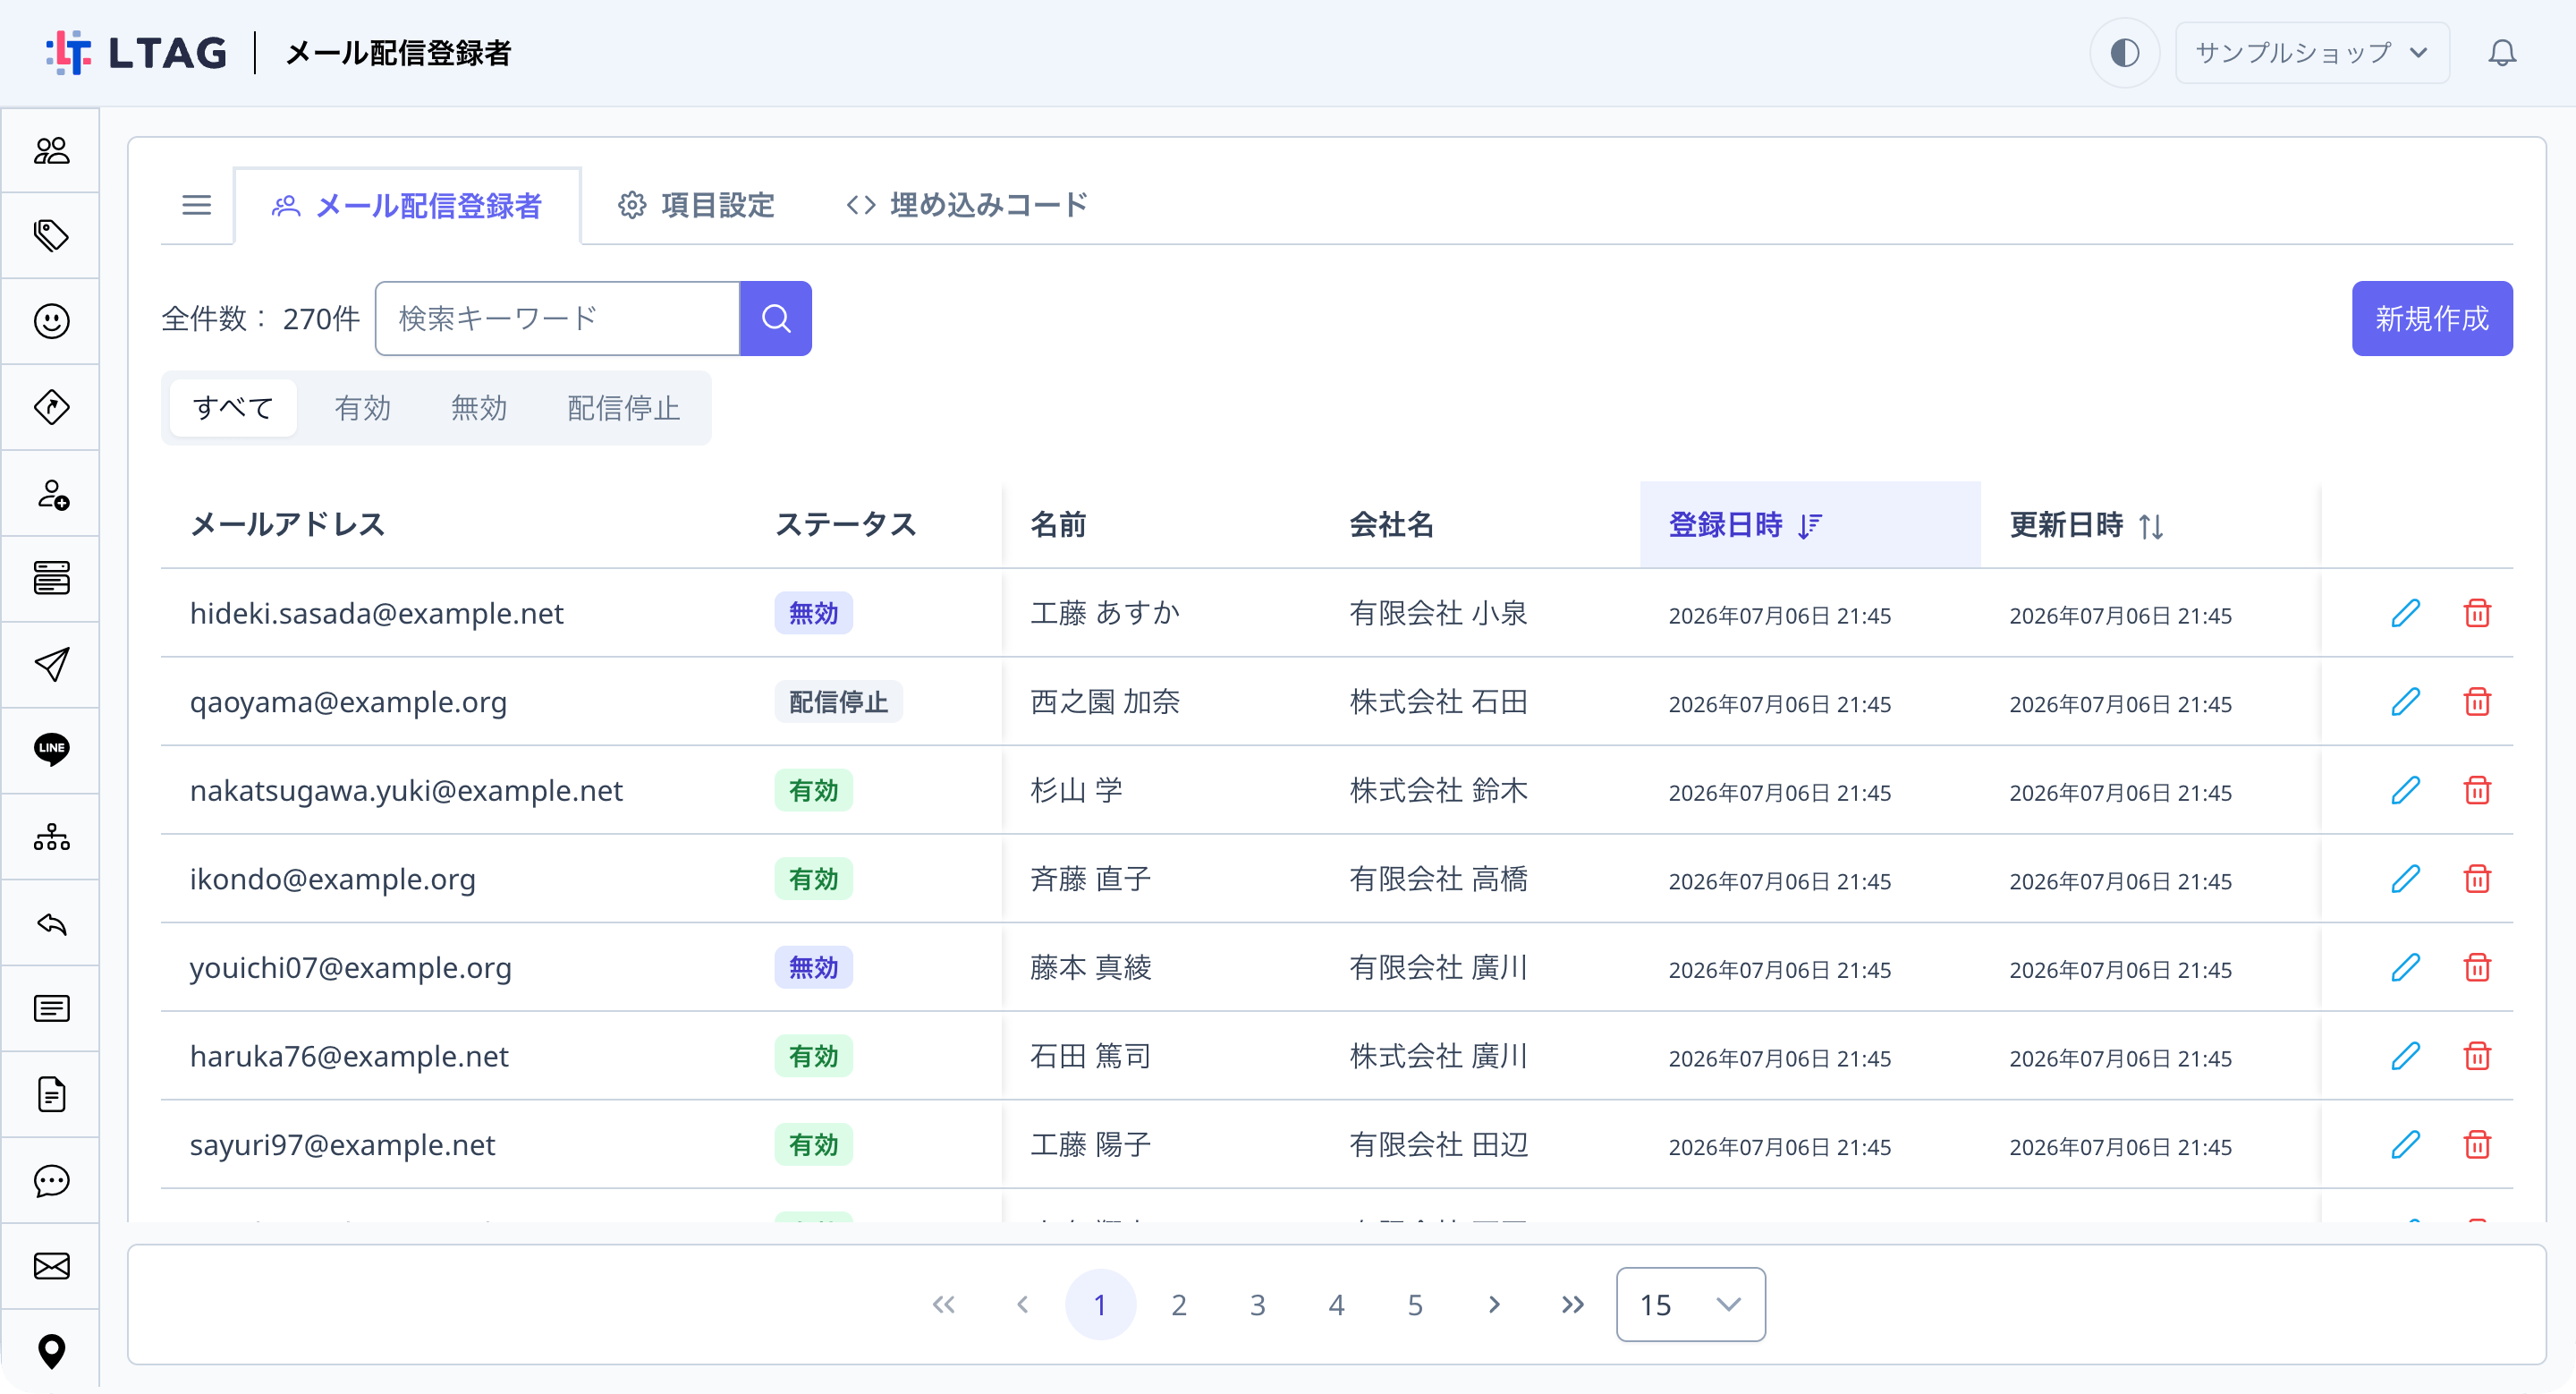
Task: Click the notification bell icon
Action: pyautogui.click(x=2501, y=52)
